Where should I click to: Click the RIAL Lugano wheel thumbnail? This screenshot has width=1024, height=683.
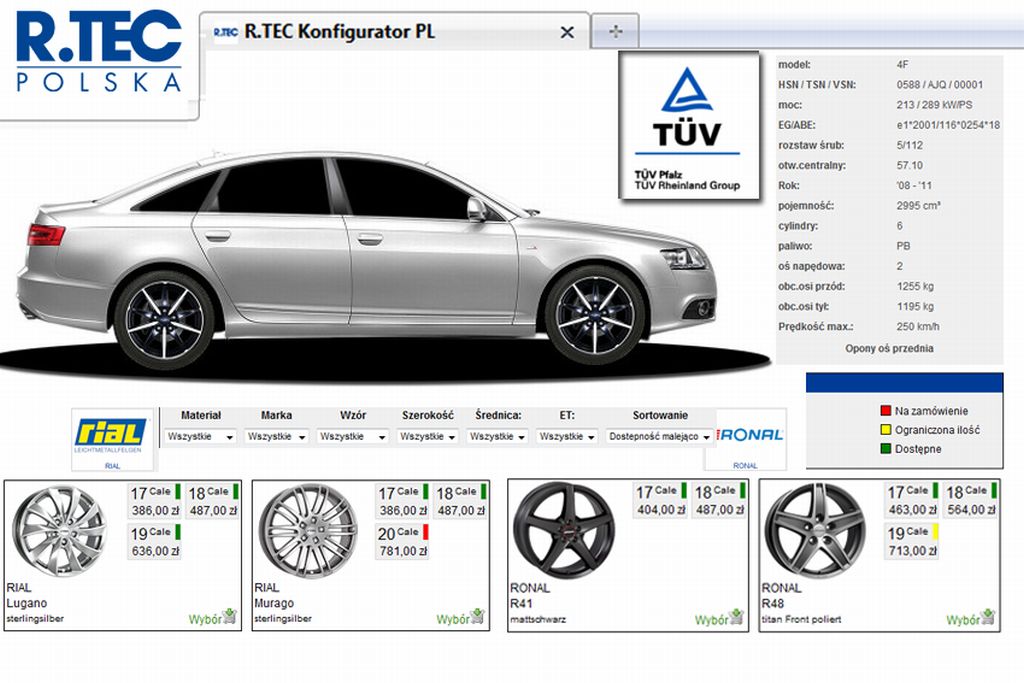click(60, 531)
